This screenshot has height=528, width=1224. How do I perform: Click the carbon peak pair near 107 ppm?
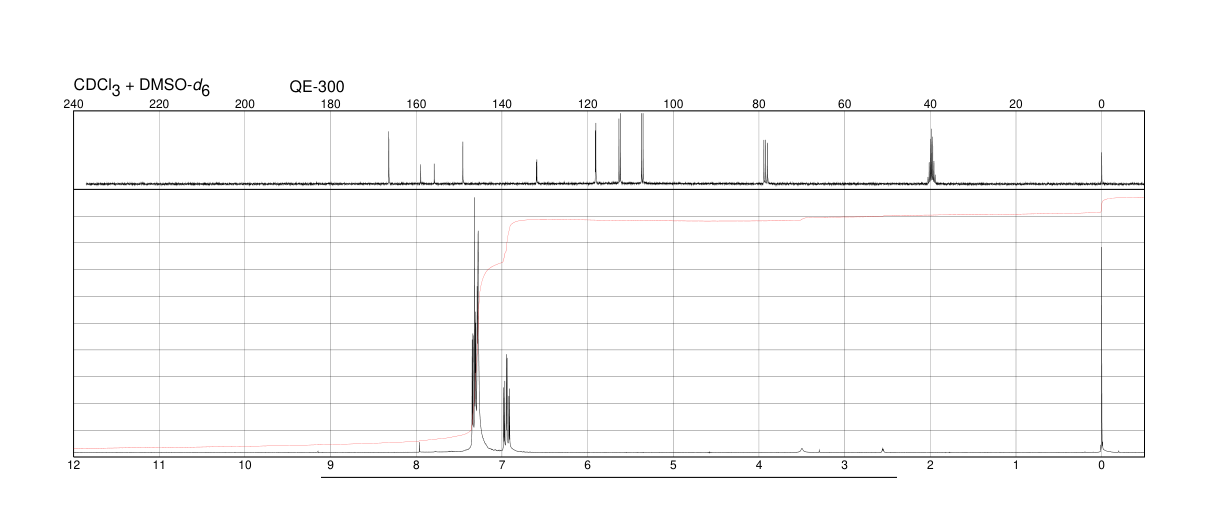[x=642, y=148]
